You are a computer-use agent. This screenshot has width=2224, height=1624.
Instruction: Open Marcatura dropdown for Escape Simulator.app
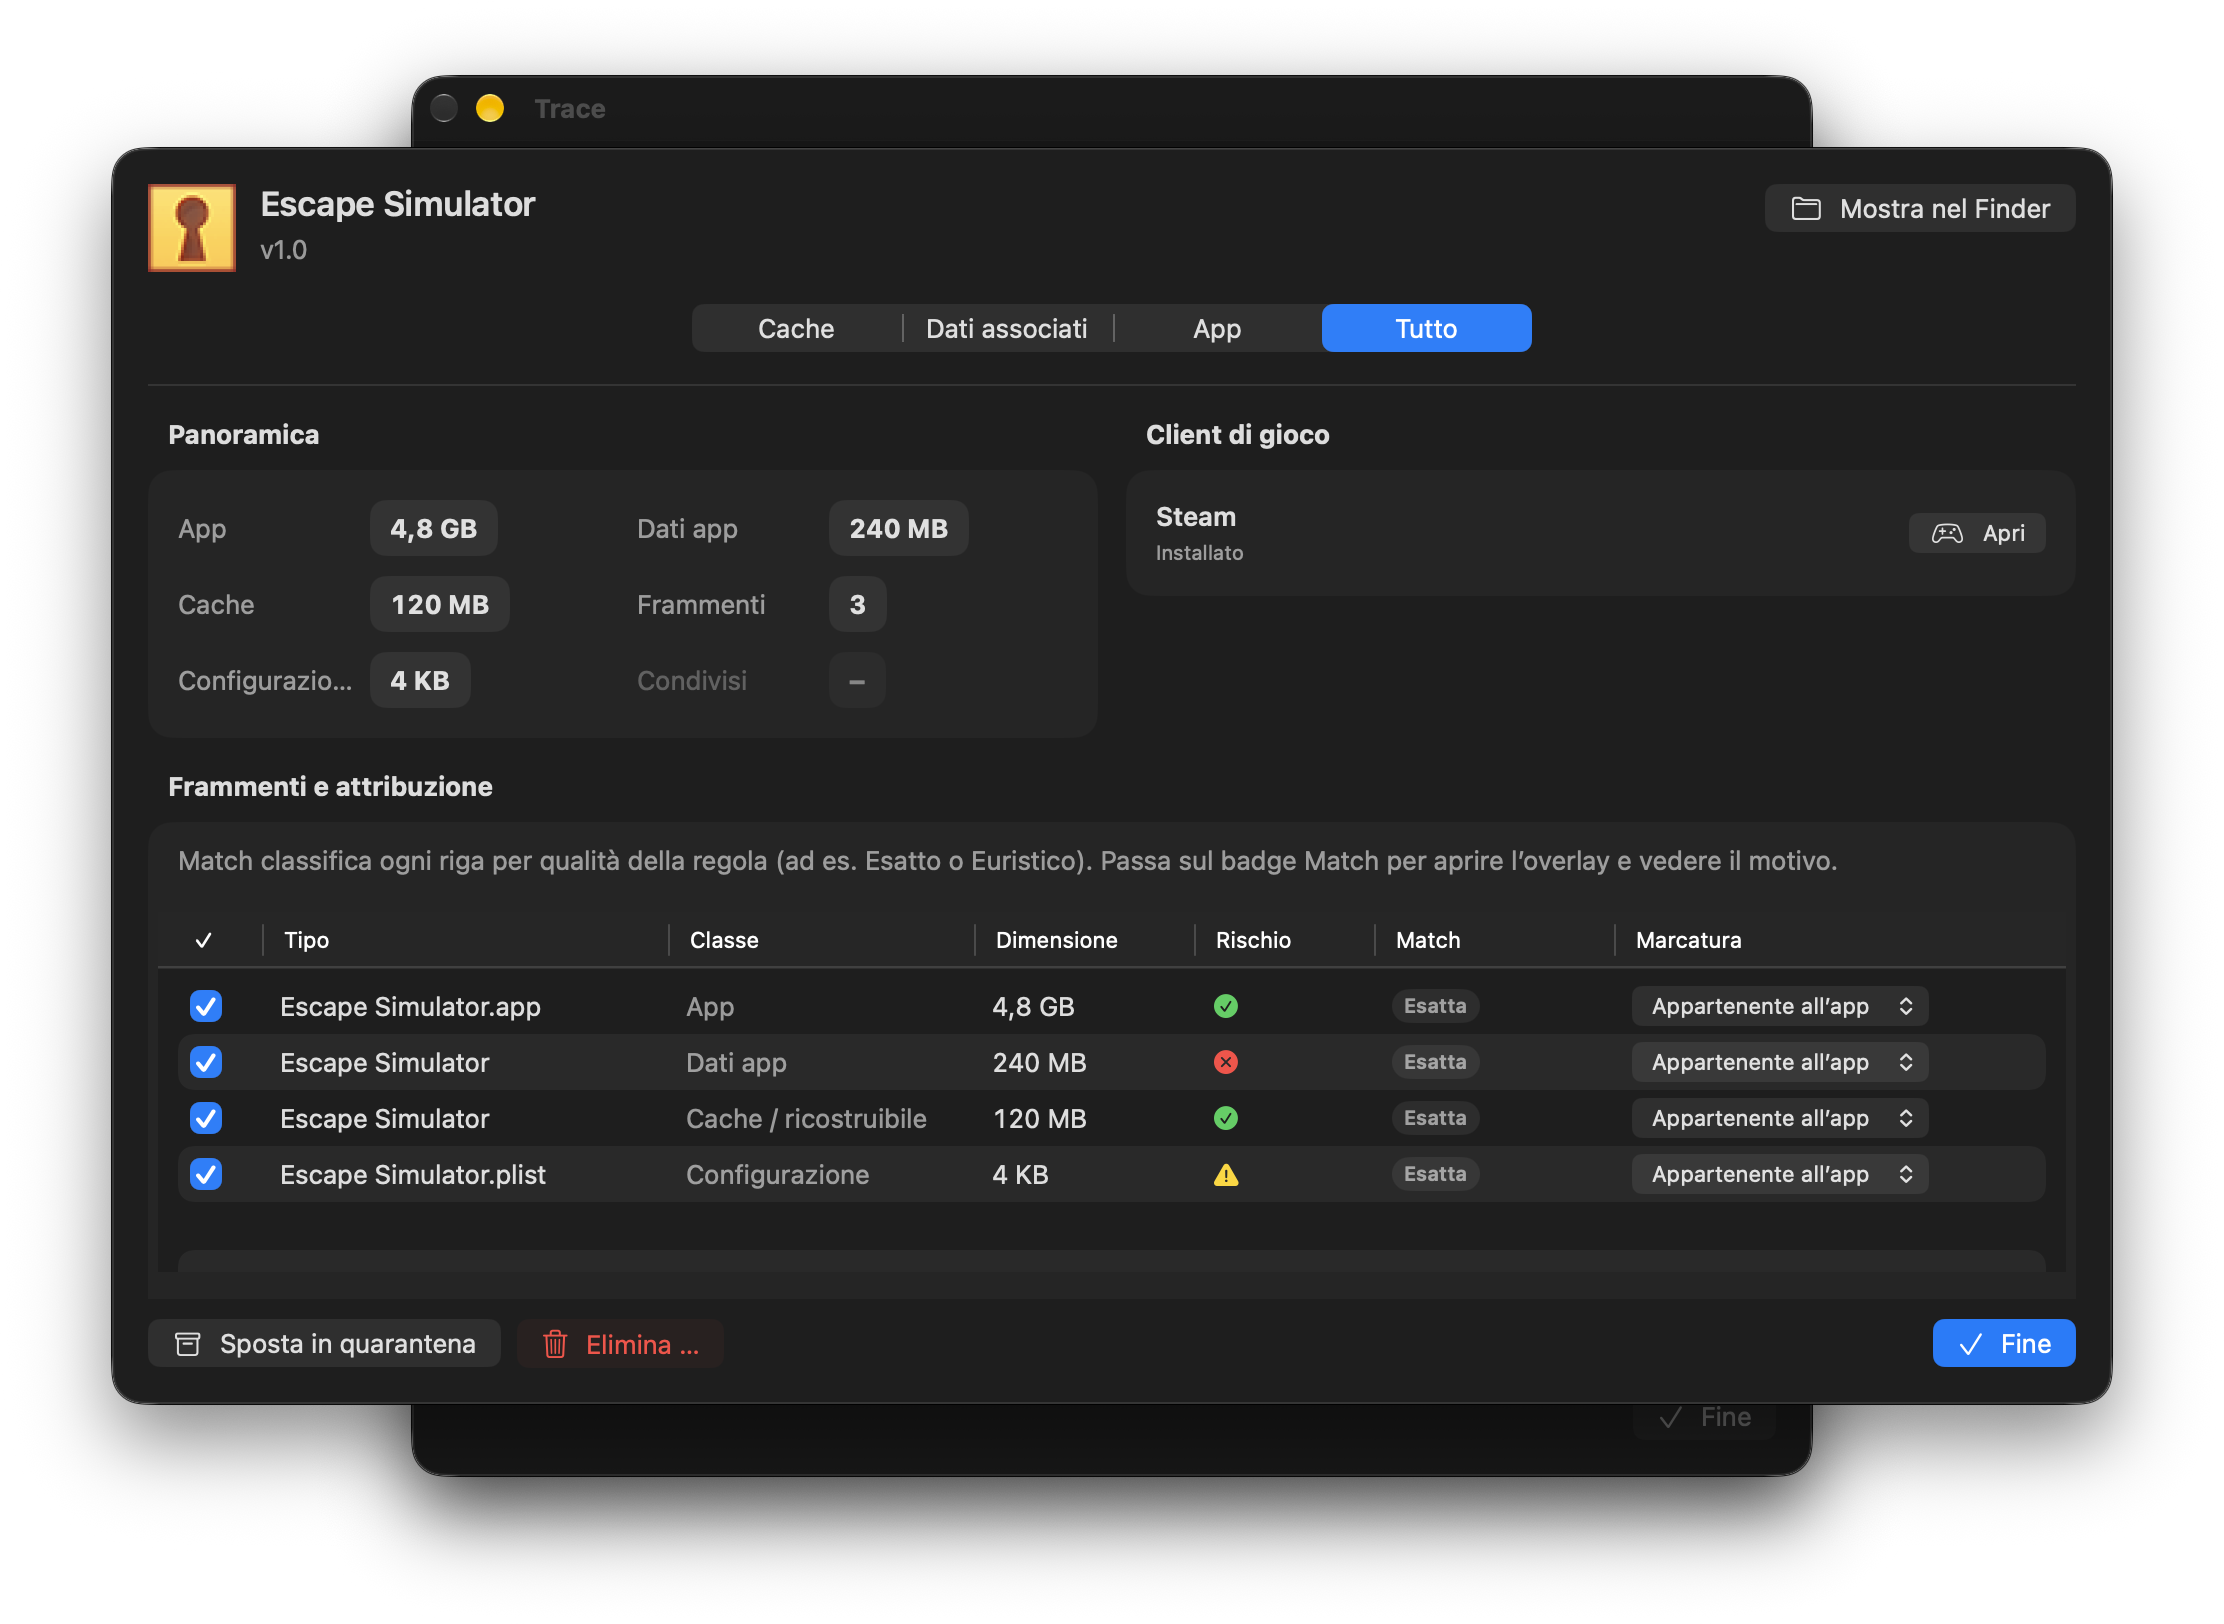[x=1779, y=1006]
